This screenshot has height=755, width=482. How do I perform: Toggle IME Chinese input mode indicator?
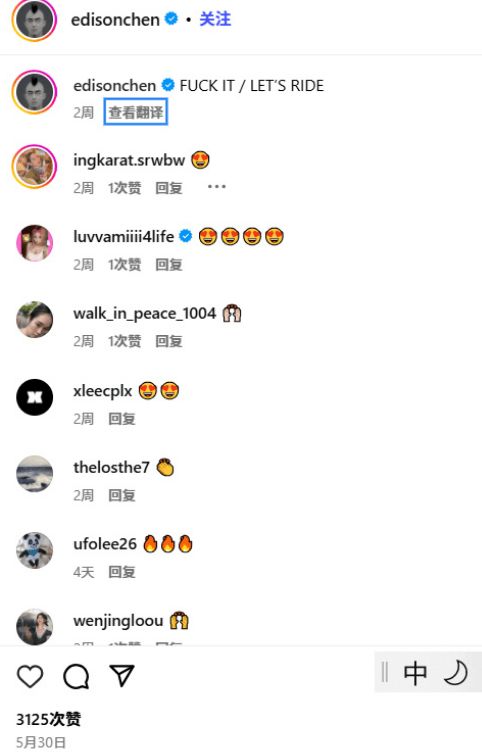415,673
